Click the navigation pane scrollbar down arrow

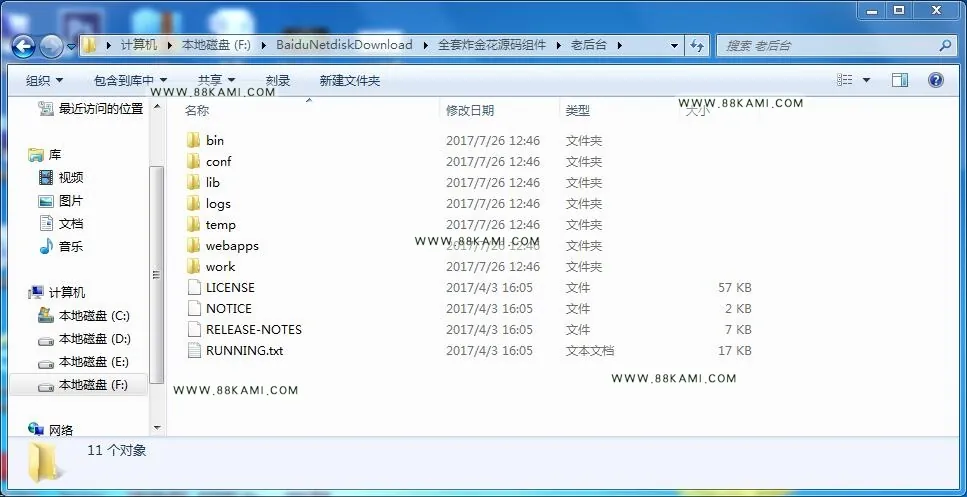[x=157, y=427]
